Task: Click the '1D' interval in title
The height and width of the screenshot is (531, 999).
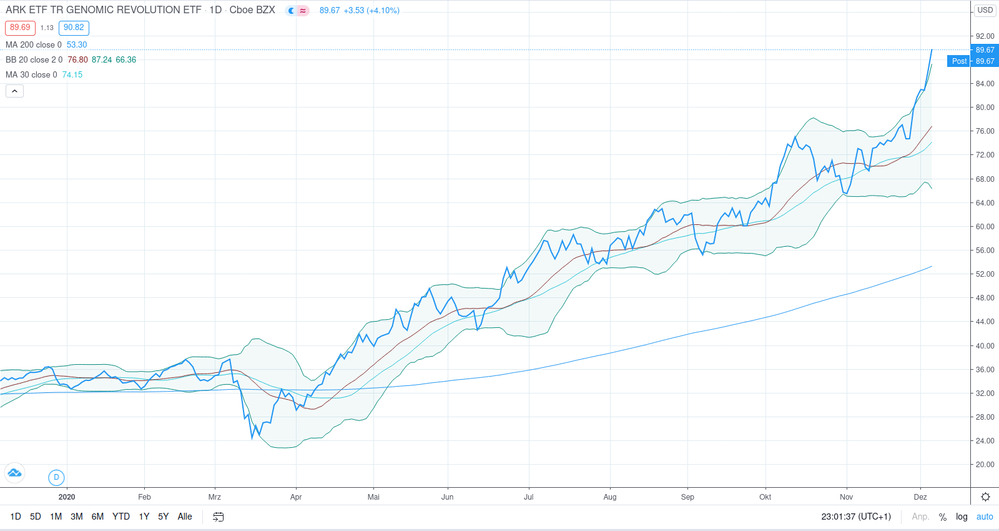Action: (x=215, y=10)
